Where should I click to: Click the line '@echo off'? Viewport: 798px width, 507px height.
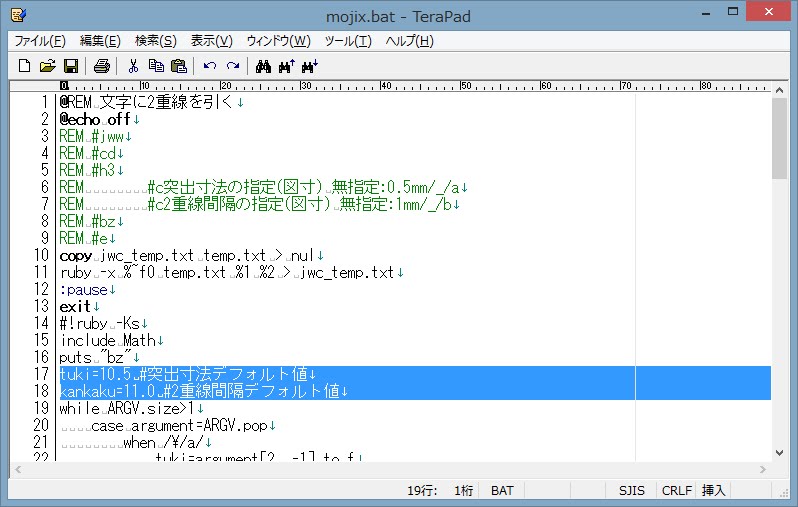(x=99, y=119)
